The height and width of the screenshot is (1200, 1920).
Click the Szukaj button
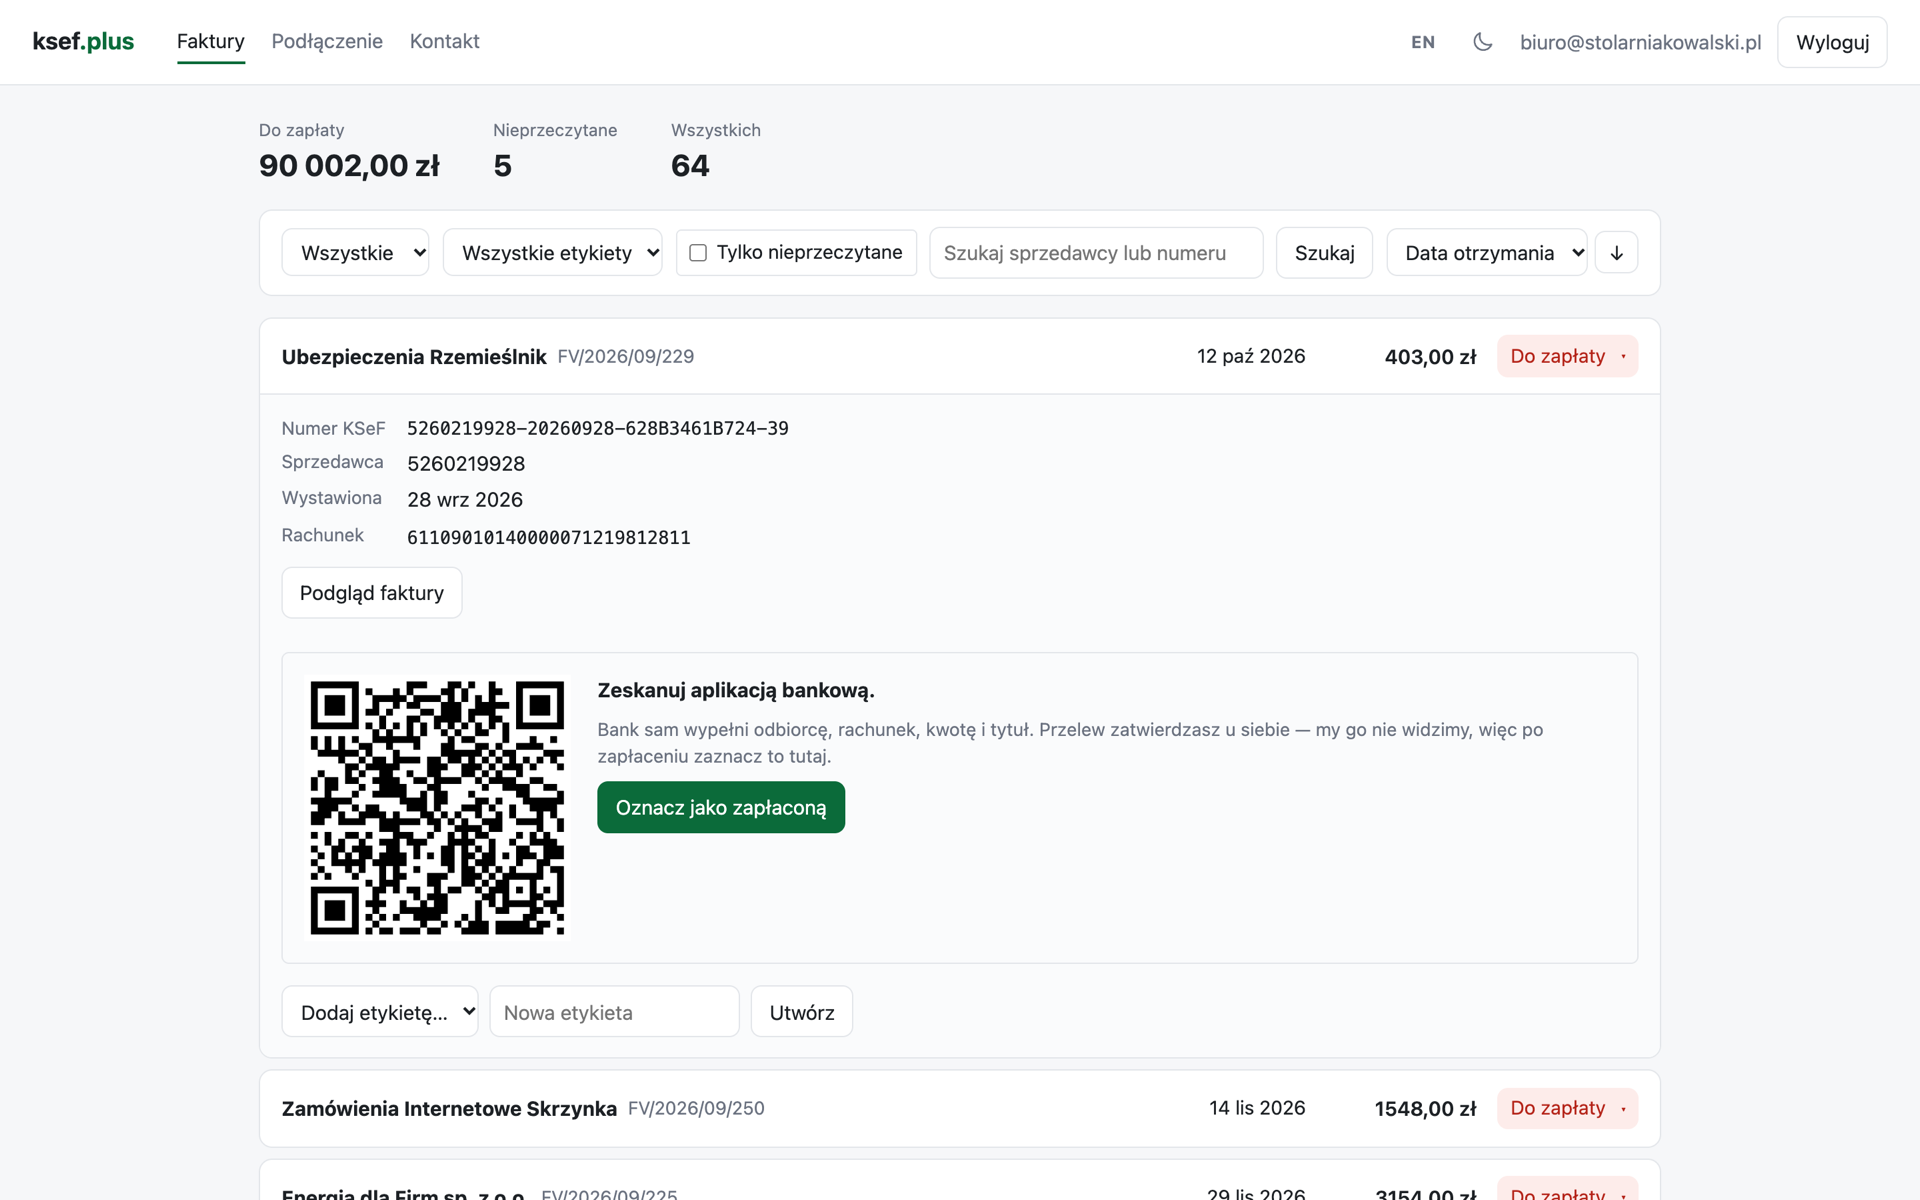pyautogui.click(x=1324, y=253)
